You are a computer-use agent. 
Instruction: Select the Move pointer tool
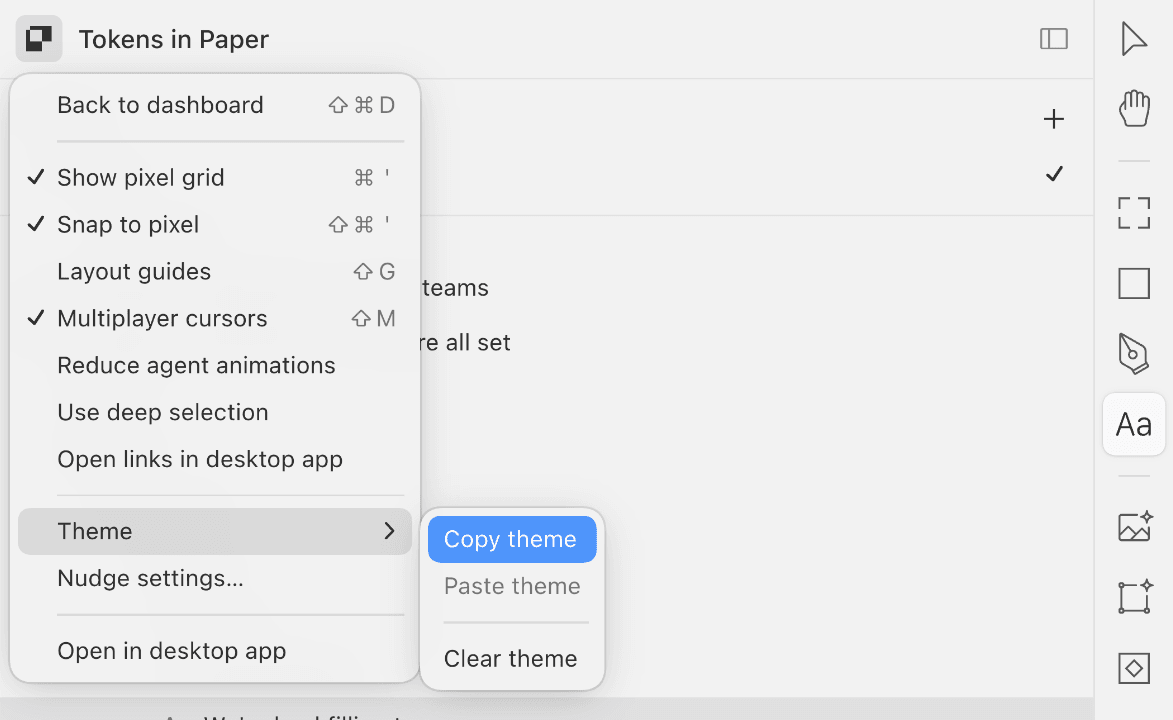pos(1134,39)
